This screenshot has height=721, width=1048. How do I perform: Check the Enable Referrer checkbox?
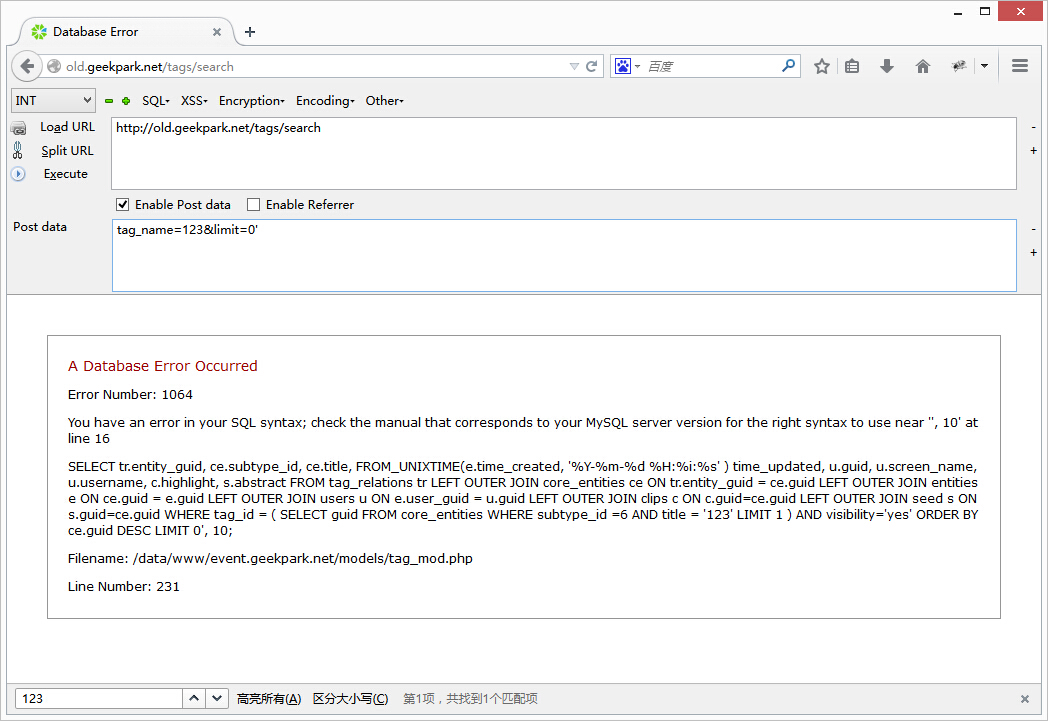pos(253,204)
